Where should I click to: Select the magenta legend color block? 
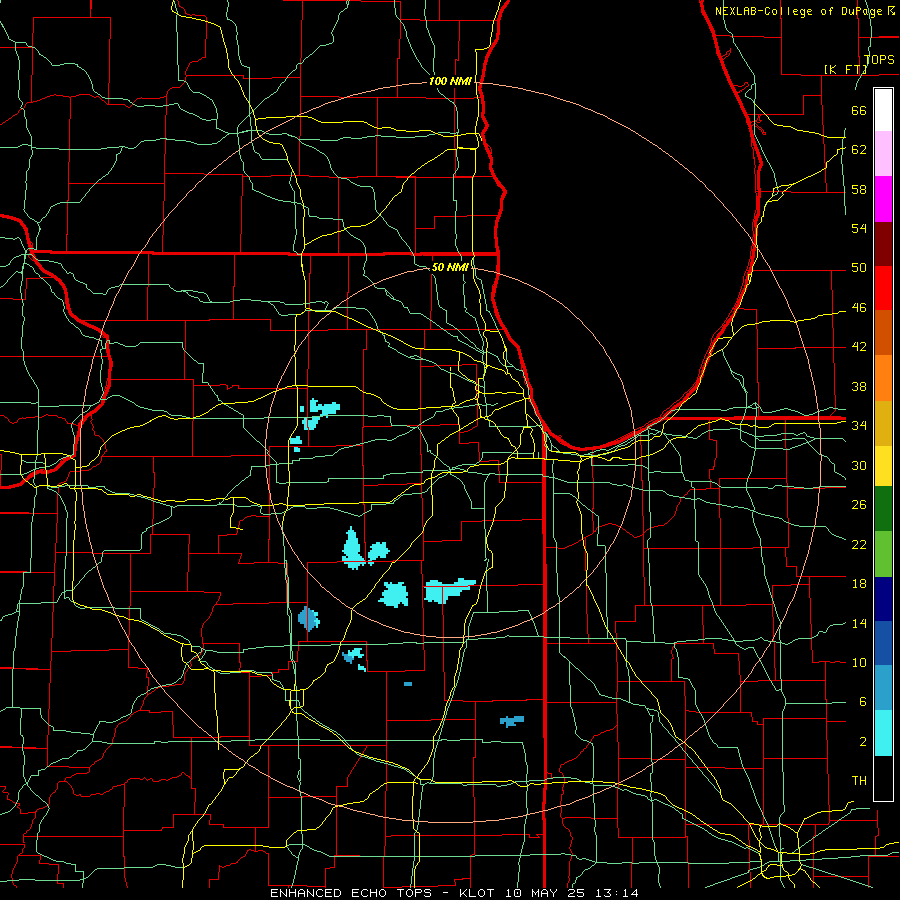[883, 199]
